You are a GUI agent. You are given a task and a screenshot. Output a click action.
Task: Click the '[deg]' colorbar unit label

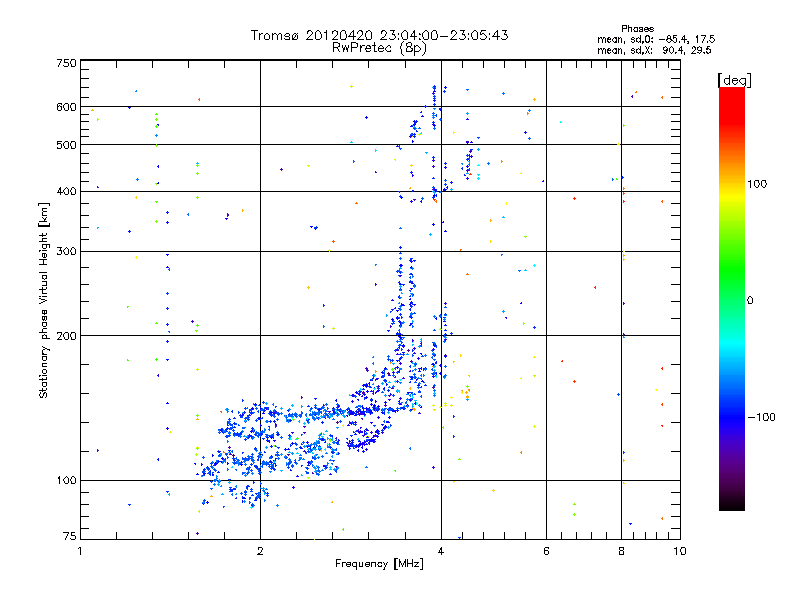[x=734, y=80]
